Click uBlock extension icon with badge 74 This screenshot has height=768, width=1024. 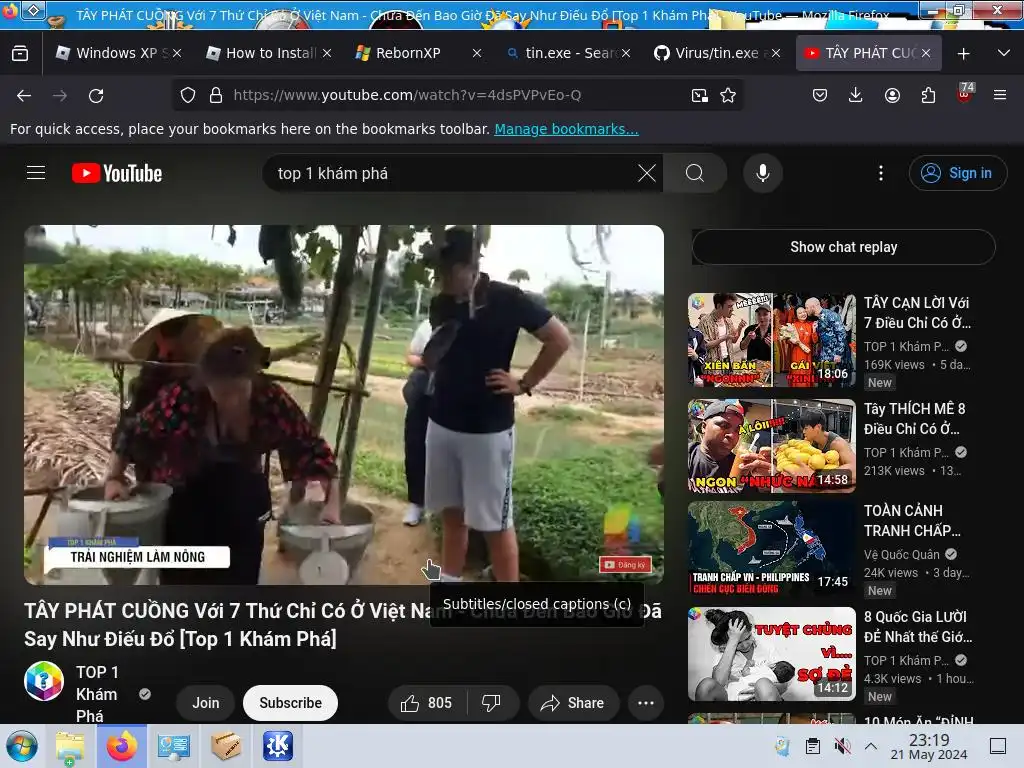pos(965,93)
